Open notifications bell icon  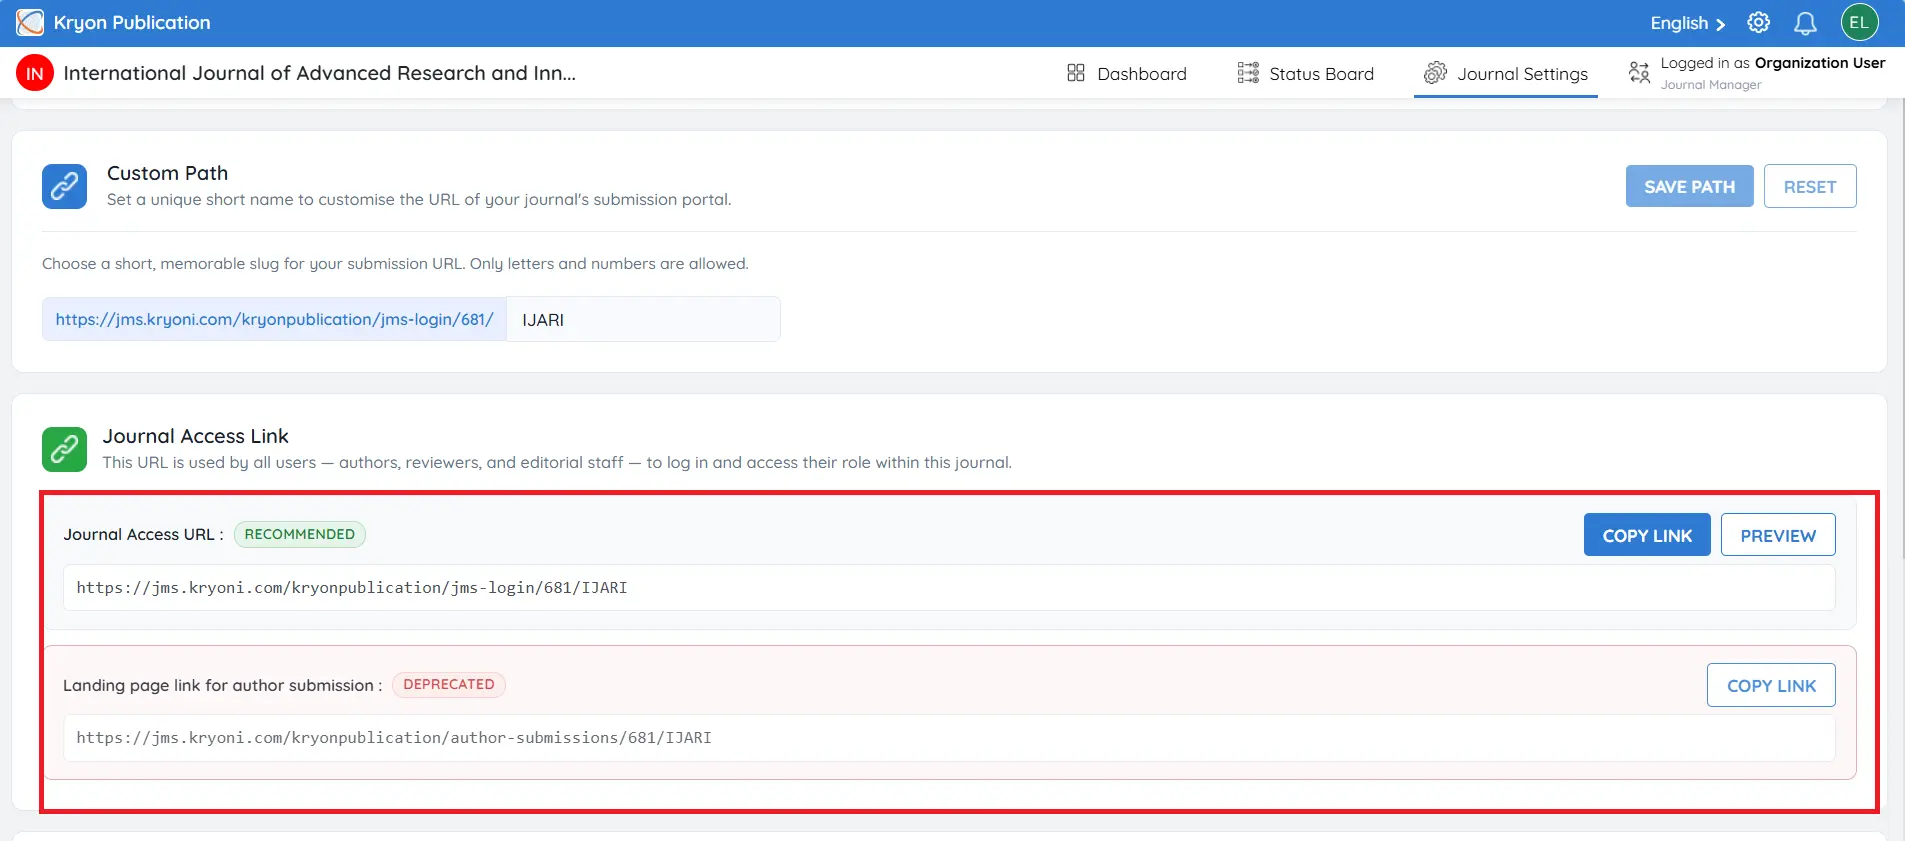coord(1805,23)
